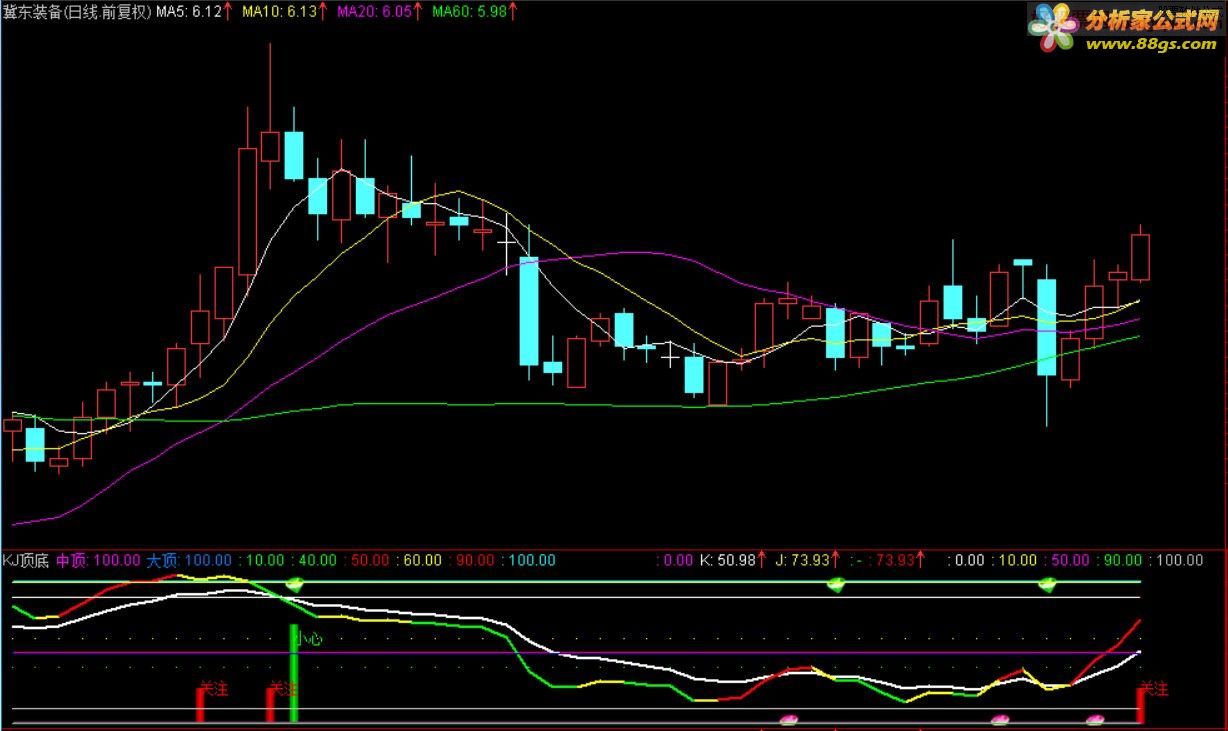The height and width of the screenshot is (731, 1228).
Task: Click the green gem marker above the 小心 bar
Action: click(296, 584)
